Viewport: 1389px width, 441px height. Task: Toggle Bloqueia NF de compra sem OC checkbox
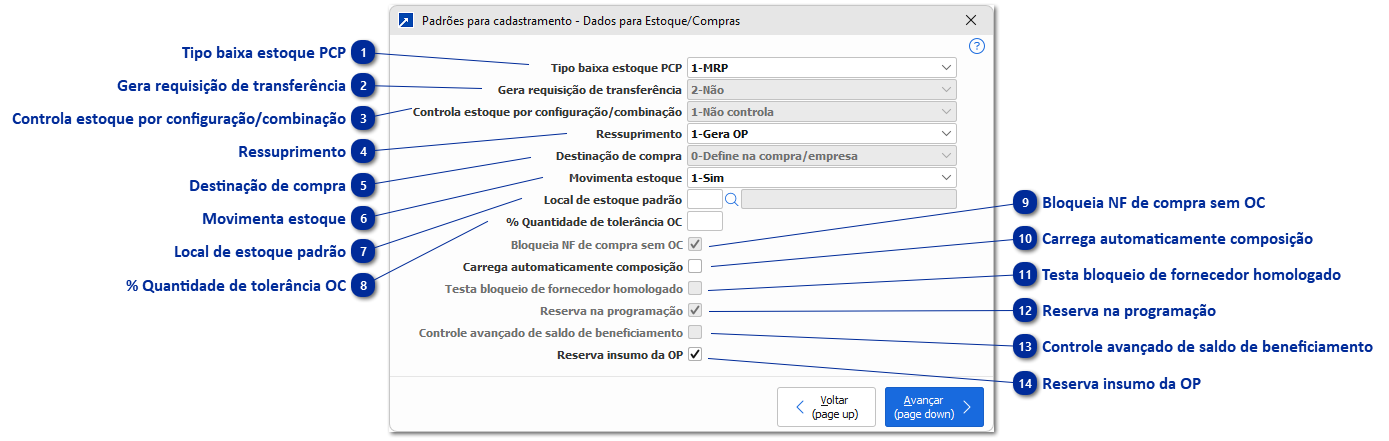695,244
